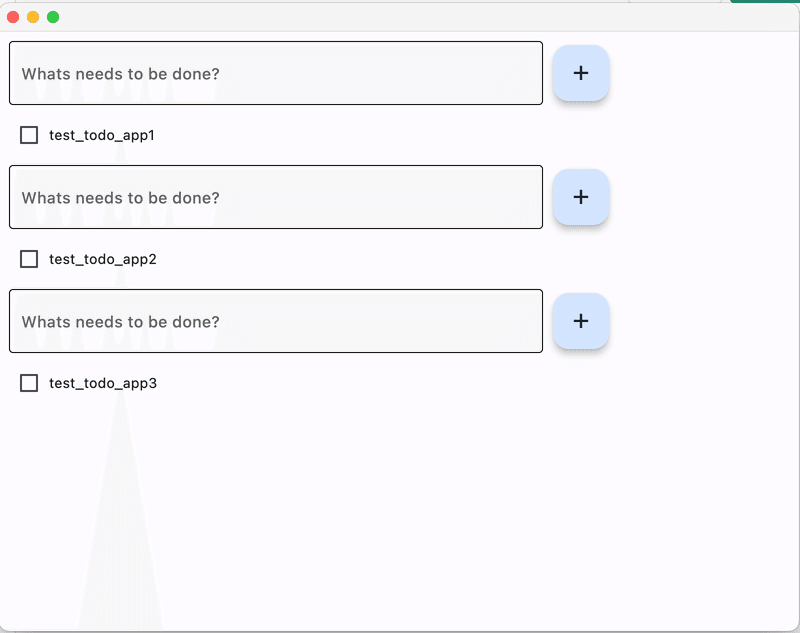The height and width of the screenshot is (633, 800).
Task: Maximize the window using the green button
Action: 53,17
